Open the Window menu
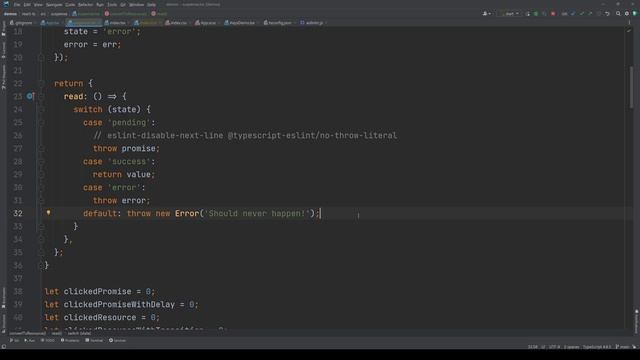The height and width of the screenshot is (360, 640). pyautogui.click(x=136, y=4)
